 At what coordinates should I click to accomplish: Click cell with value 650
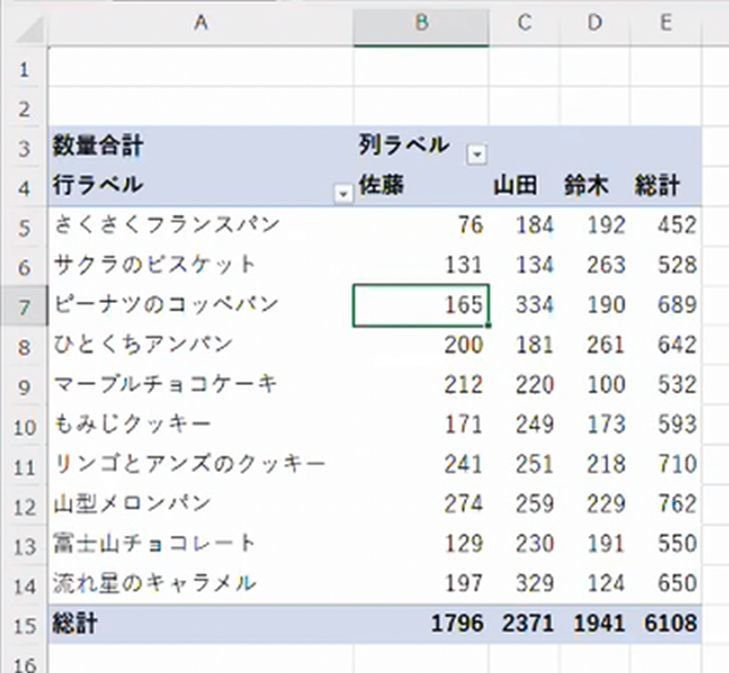(666, 583)
